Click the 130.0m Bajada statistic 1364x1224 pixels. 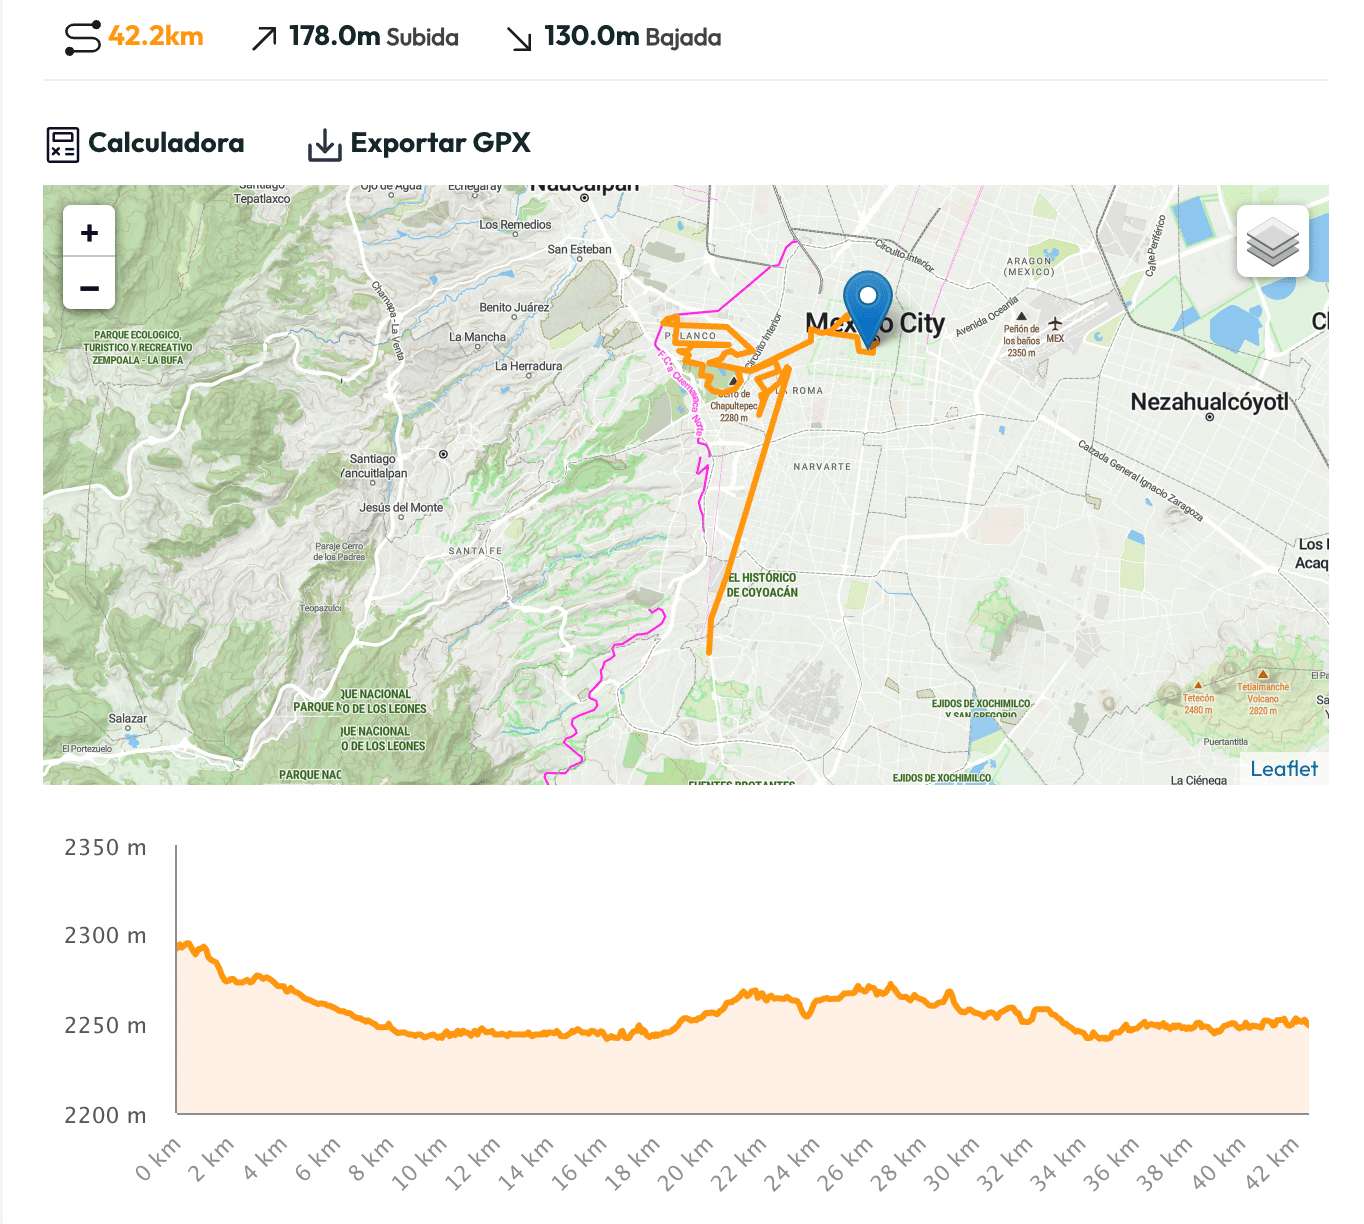click(632, 37)
